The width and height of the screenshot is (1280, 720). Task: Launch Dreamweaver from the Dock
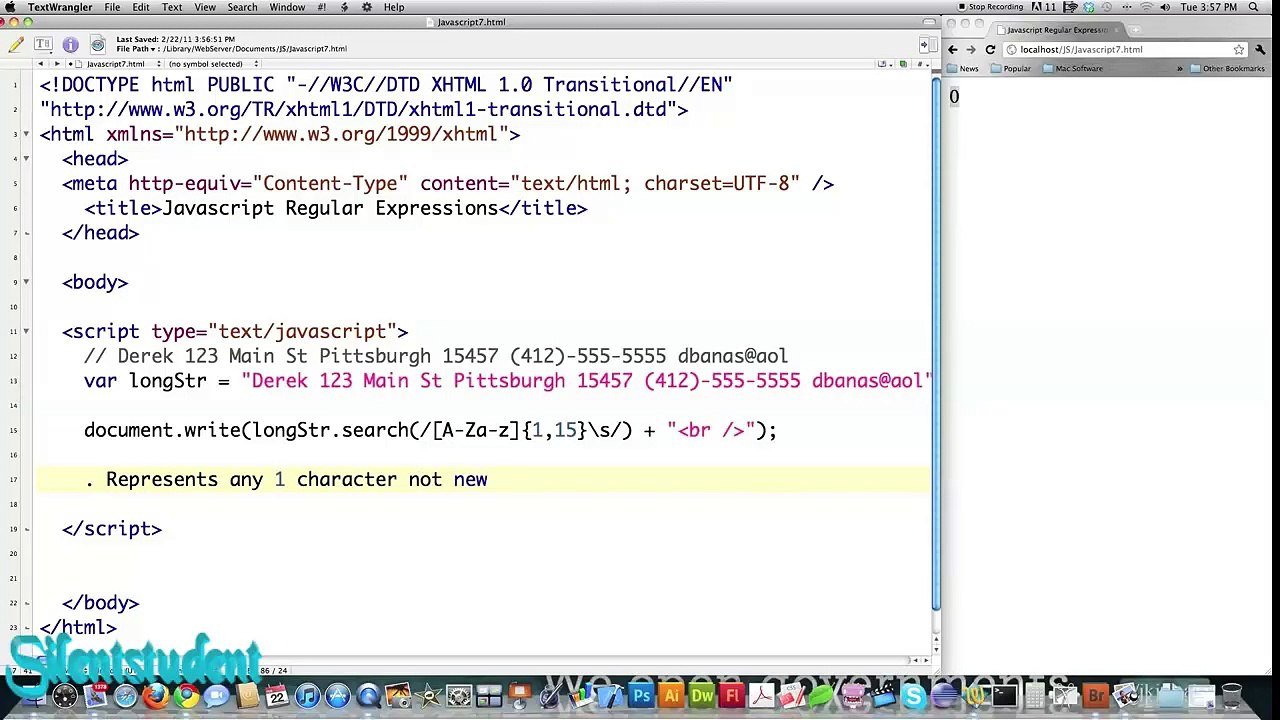coord(702,695)
